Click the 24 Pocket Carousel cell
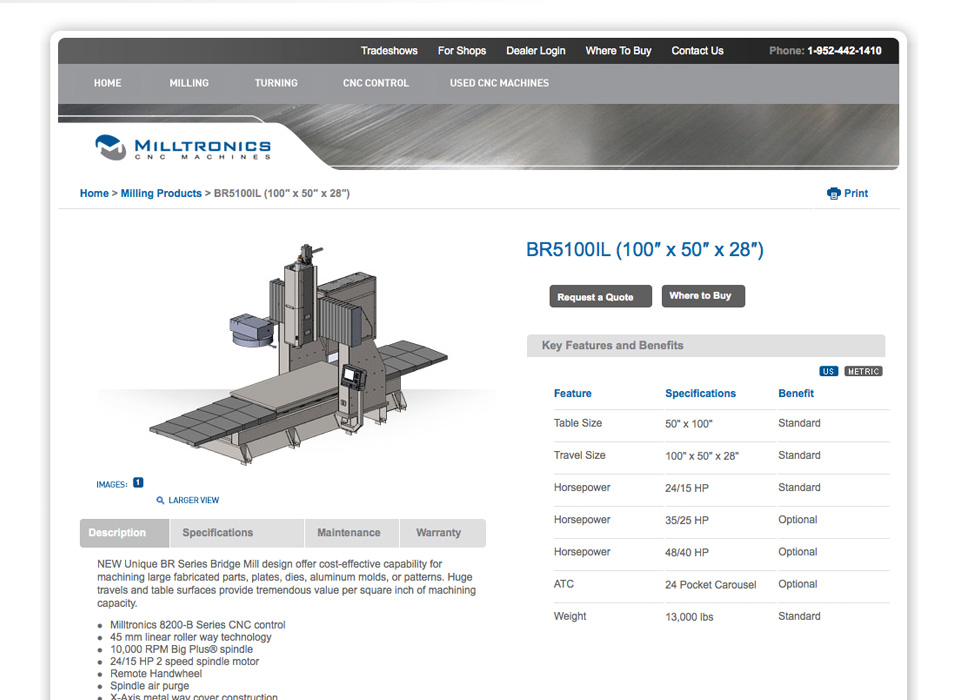The width and height of the screenshot is (960, 700). click(x=711, y=585)
